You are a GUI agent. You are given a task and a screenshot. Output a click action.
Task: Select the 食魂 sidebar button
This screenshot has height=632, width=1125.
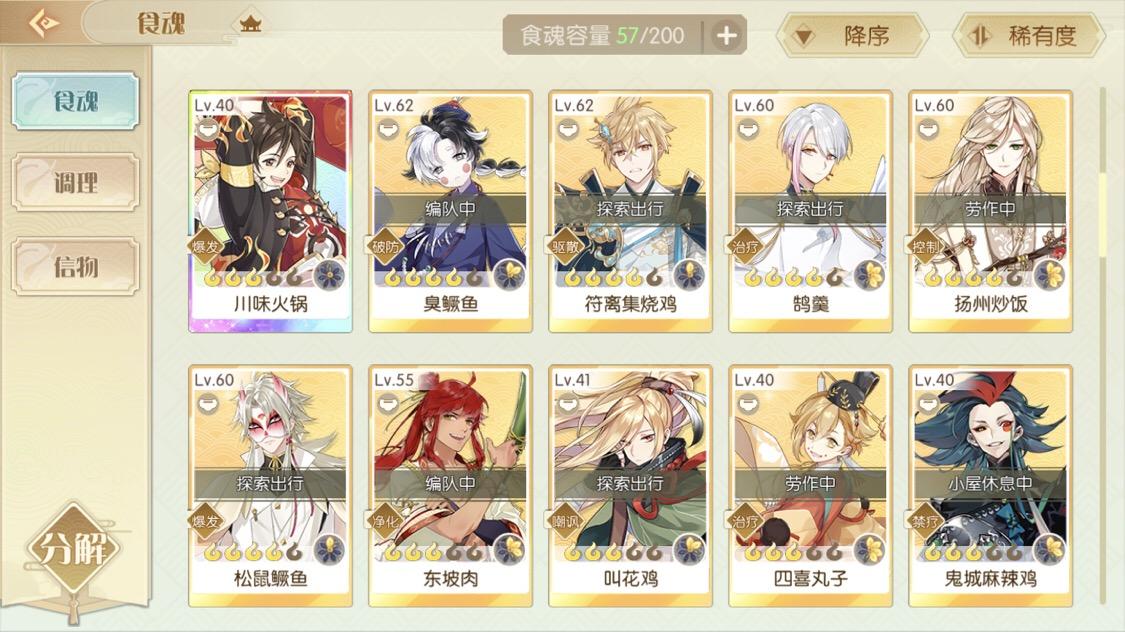pyautogui.click(x=76, y=100)
